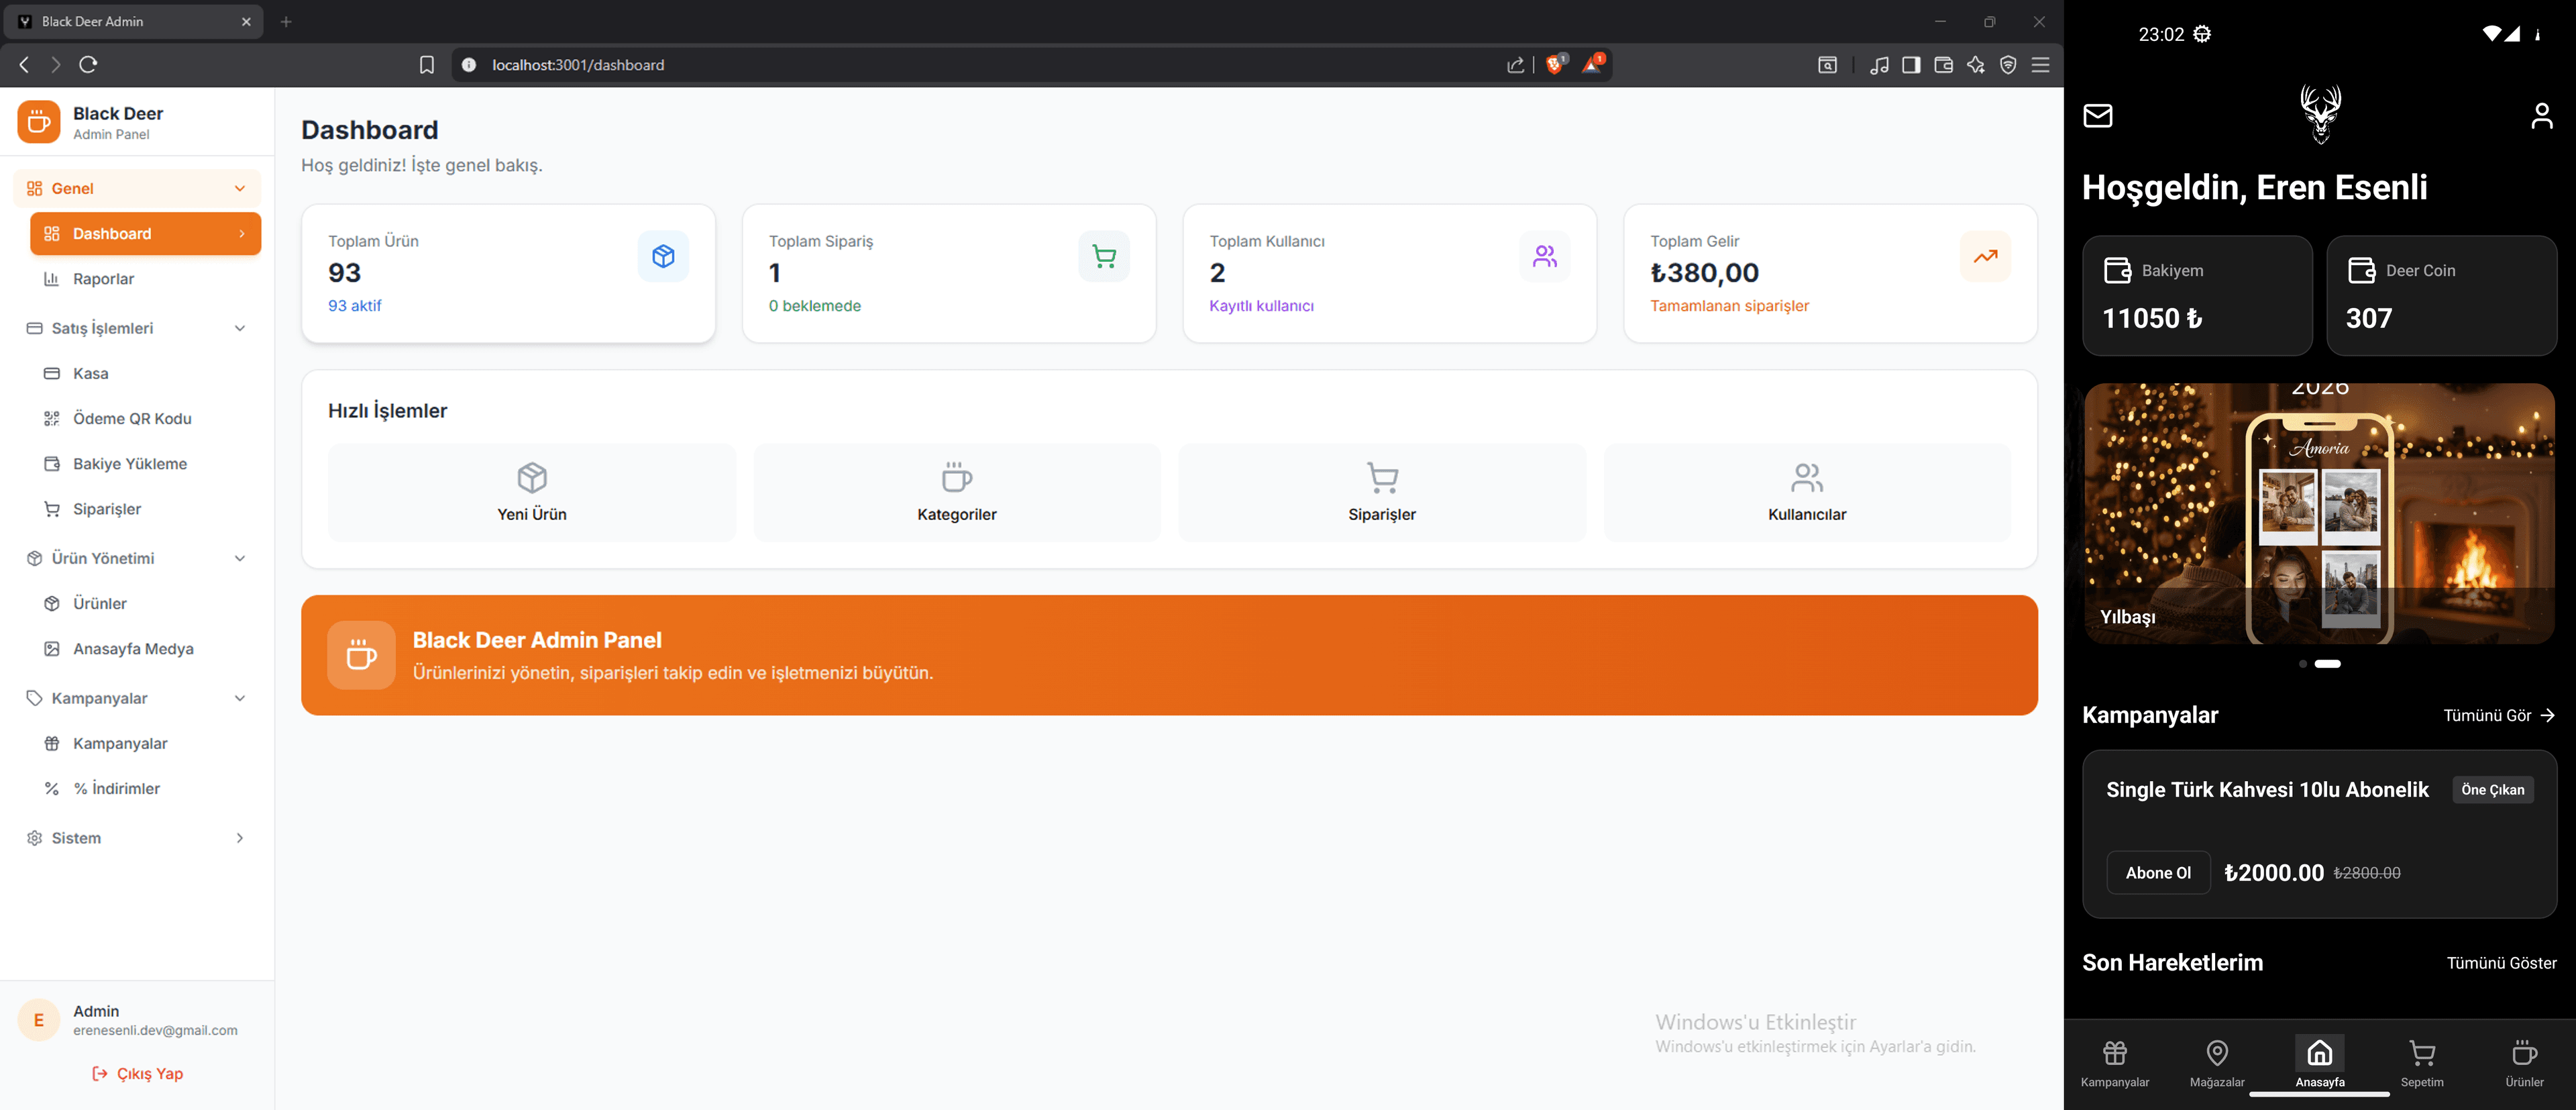The height and width of the screenshot is (1110, 2576).
Task: Open the user profile icon in mobile app
Action: (x=2541, y=116)
